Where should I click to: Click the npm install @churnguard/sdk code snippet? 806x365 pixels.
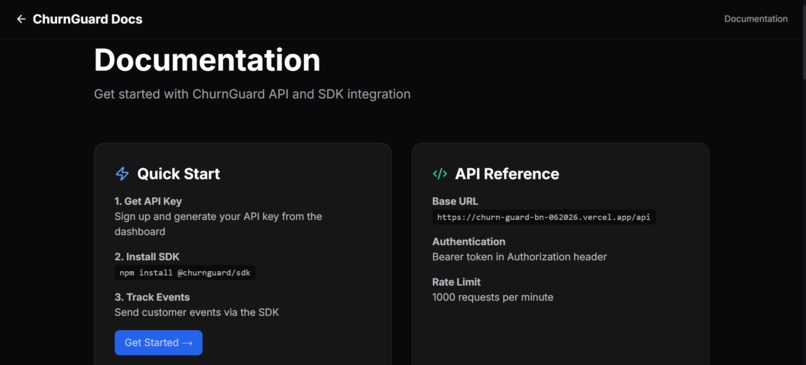pyautogui.click(x=185, y=272)
